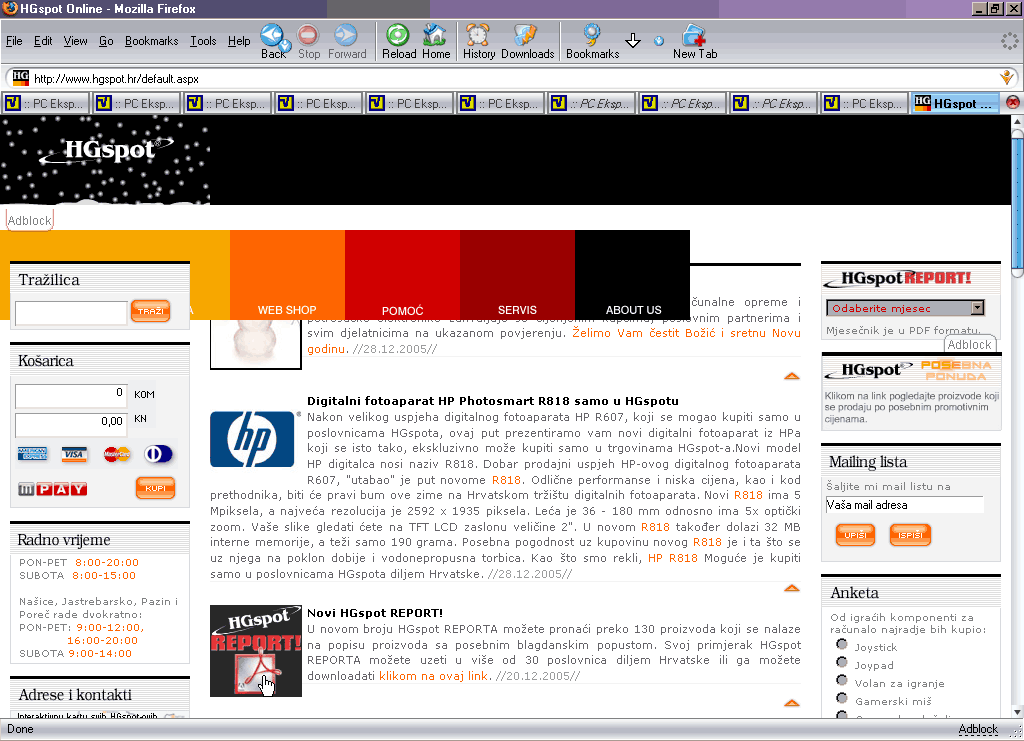This screenshot has width=1024, height=741.
Task: Choose the Joypad radio button
Action: [842, 663]
